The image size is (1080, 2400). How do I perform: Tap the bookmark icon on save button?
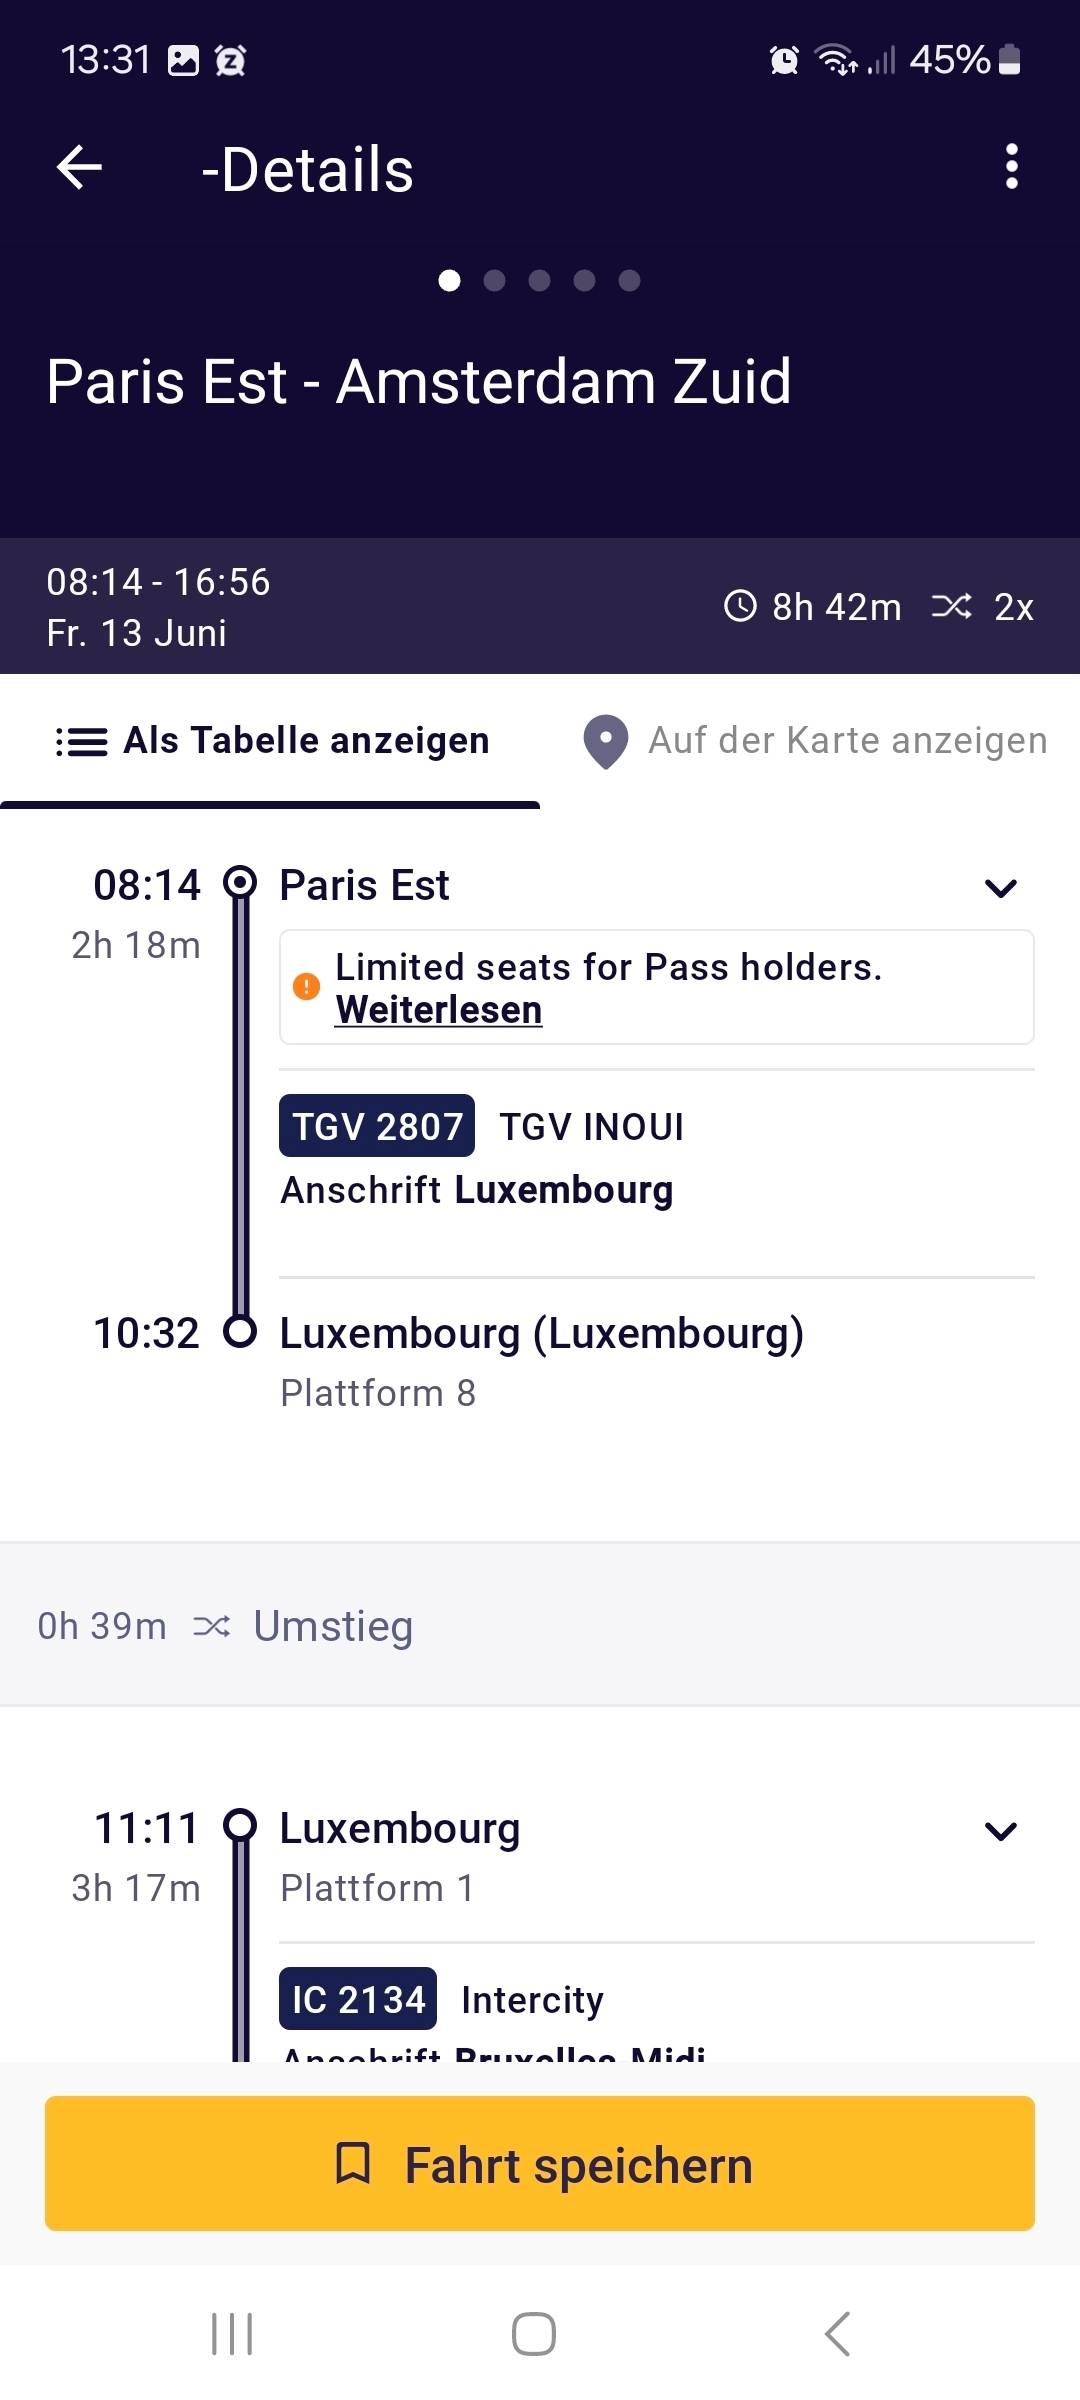pos(352,2163)
